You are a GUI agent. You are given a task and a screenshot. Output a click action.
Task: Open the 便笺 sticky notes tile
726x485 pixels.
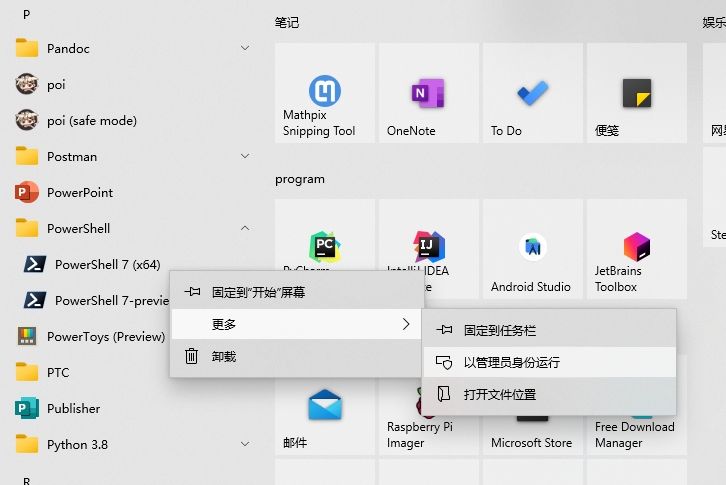637,93
